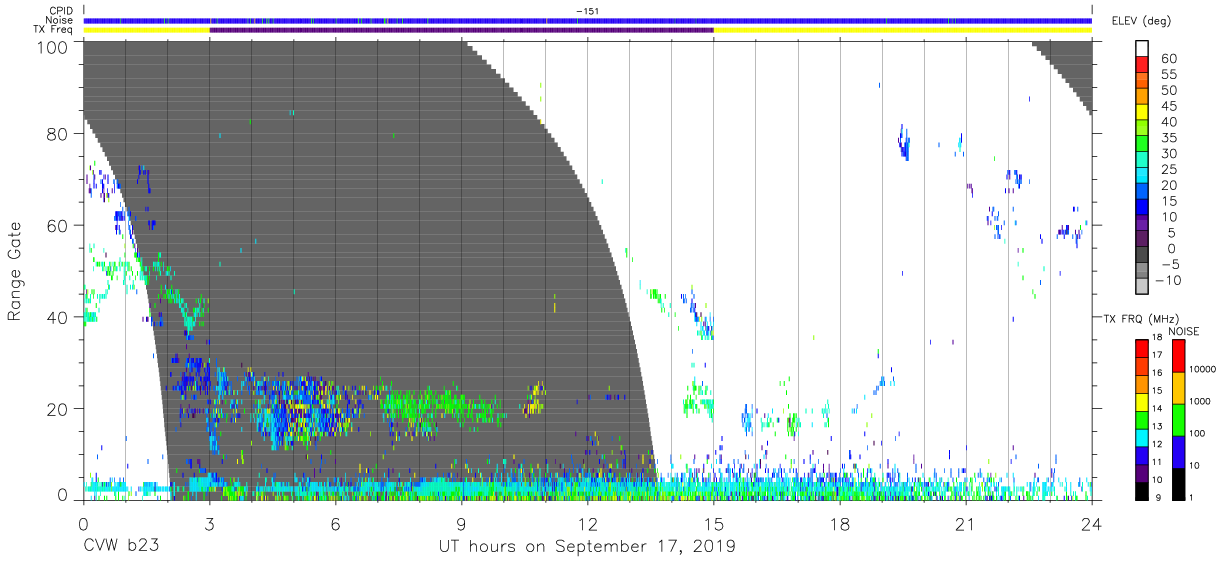Screen dimensions: 1228x567
Task: Click the 1000 tick on NOISE legend
Action: tap(1199, 401)
